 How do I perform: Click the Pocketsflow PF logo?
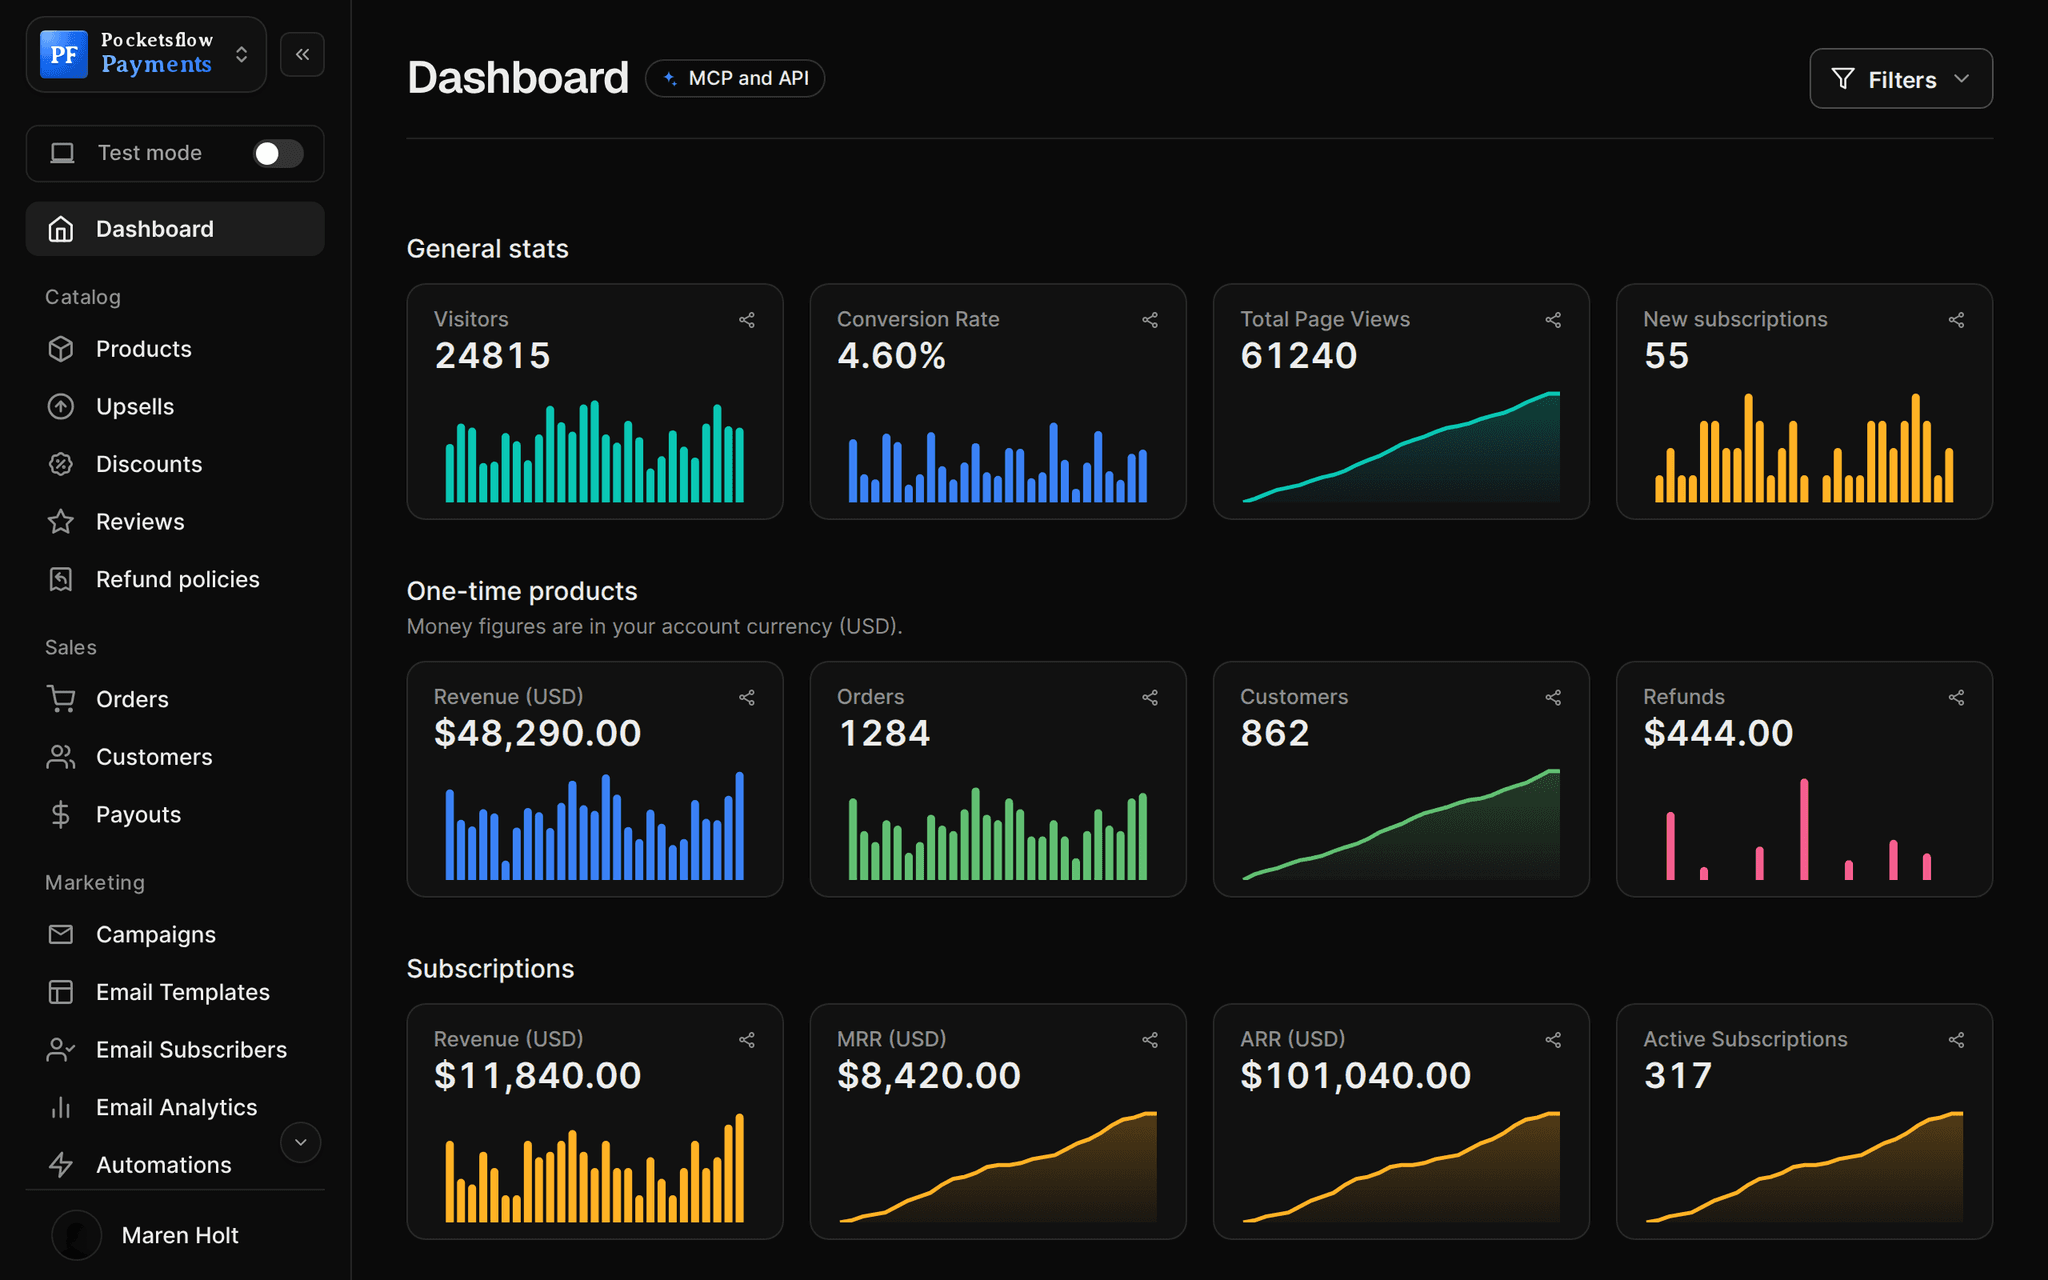pos(64,54)
